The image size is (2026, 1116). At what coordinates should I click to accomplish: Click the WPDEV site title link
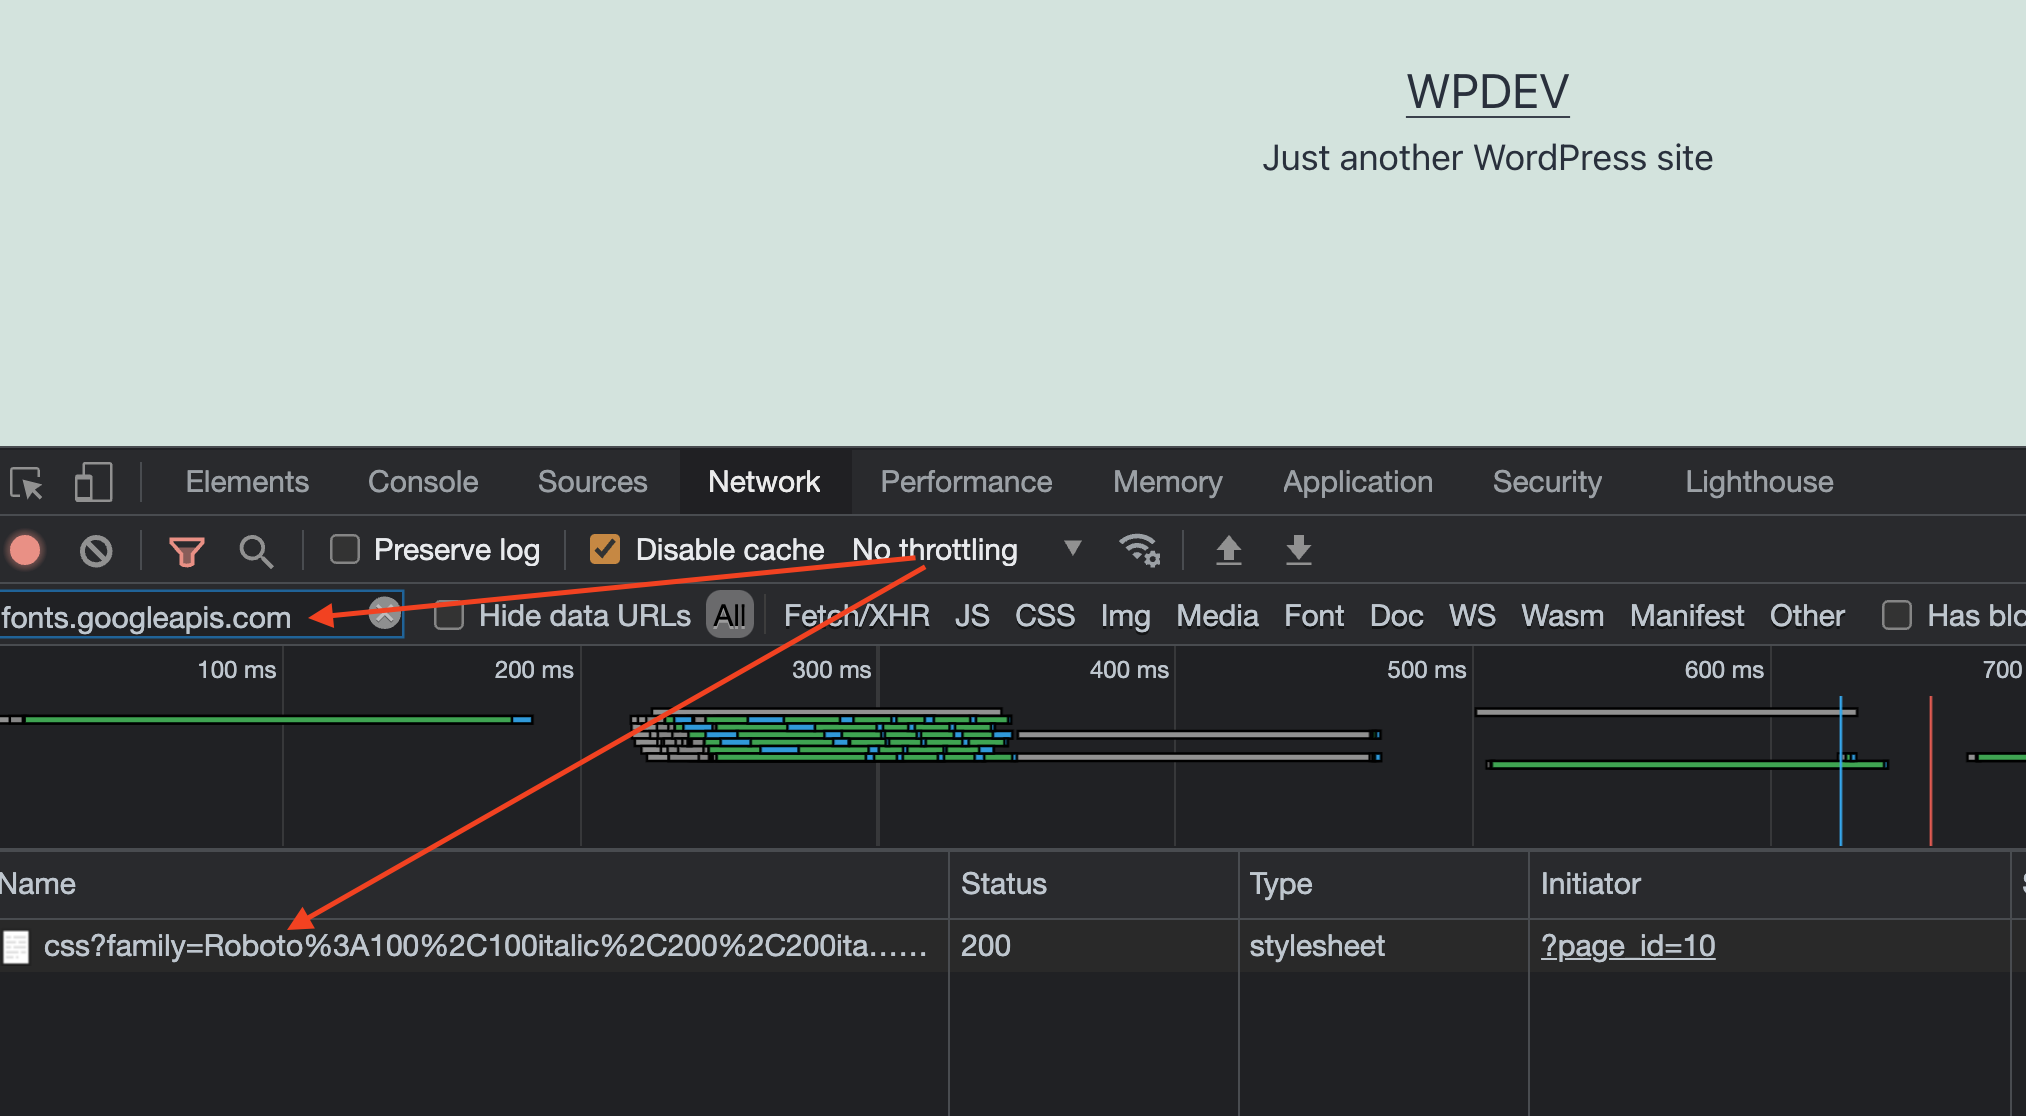pos(1487,92)
